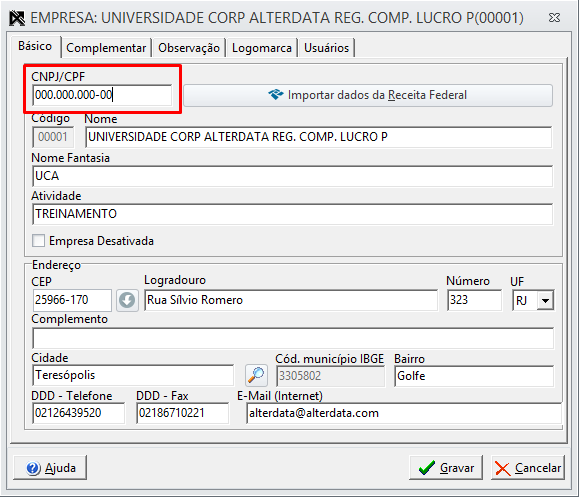579x498 pixels.
Task: Select the Nome Fantasia field
Action: (x=292, y=176)
